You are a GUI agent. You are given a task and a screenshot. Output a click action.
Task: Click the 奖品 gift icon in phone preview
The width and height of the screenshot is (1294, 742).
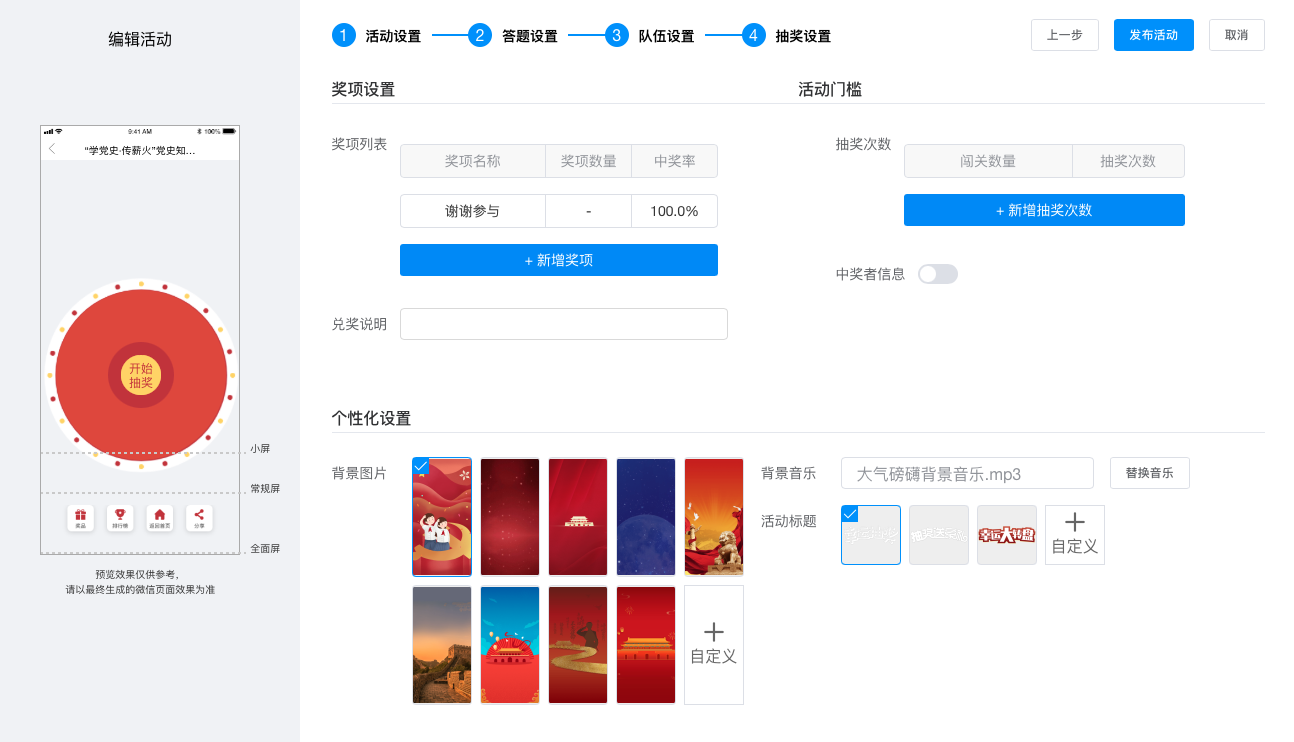(x=81, y=517)
